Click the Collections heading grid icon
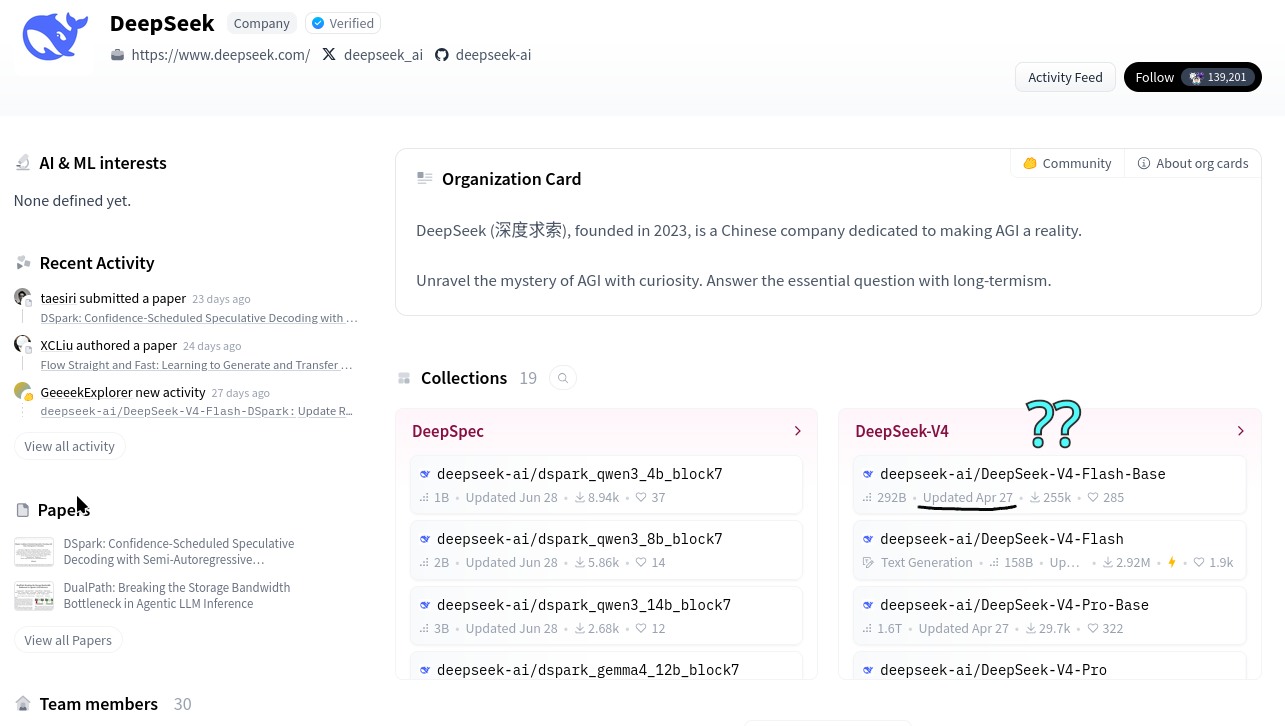 point(404,378)
